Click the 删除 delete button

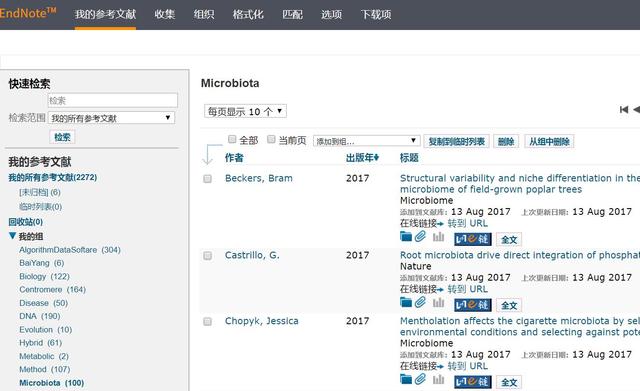[x=506, y=141]
